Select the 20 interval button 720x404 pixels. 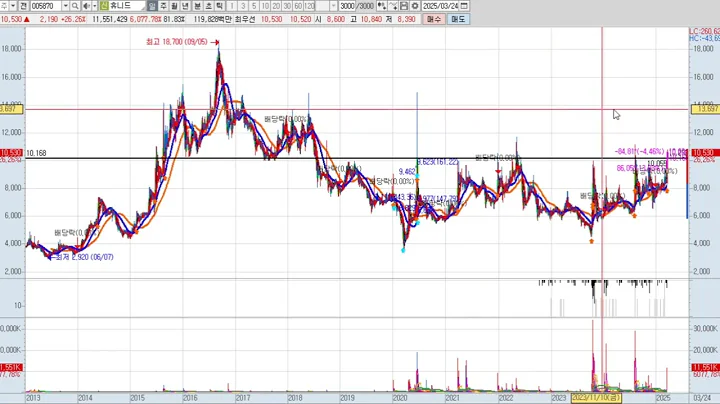click(x=276, y=6)
